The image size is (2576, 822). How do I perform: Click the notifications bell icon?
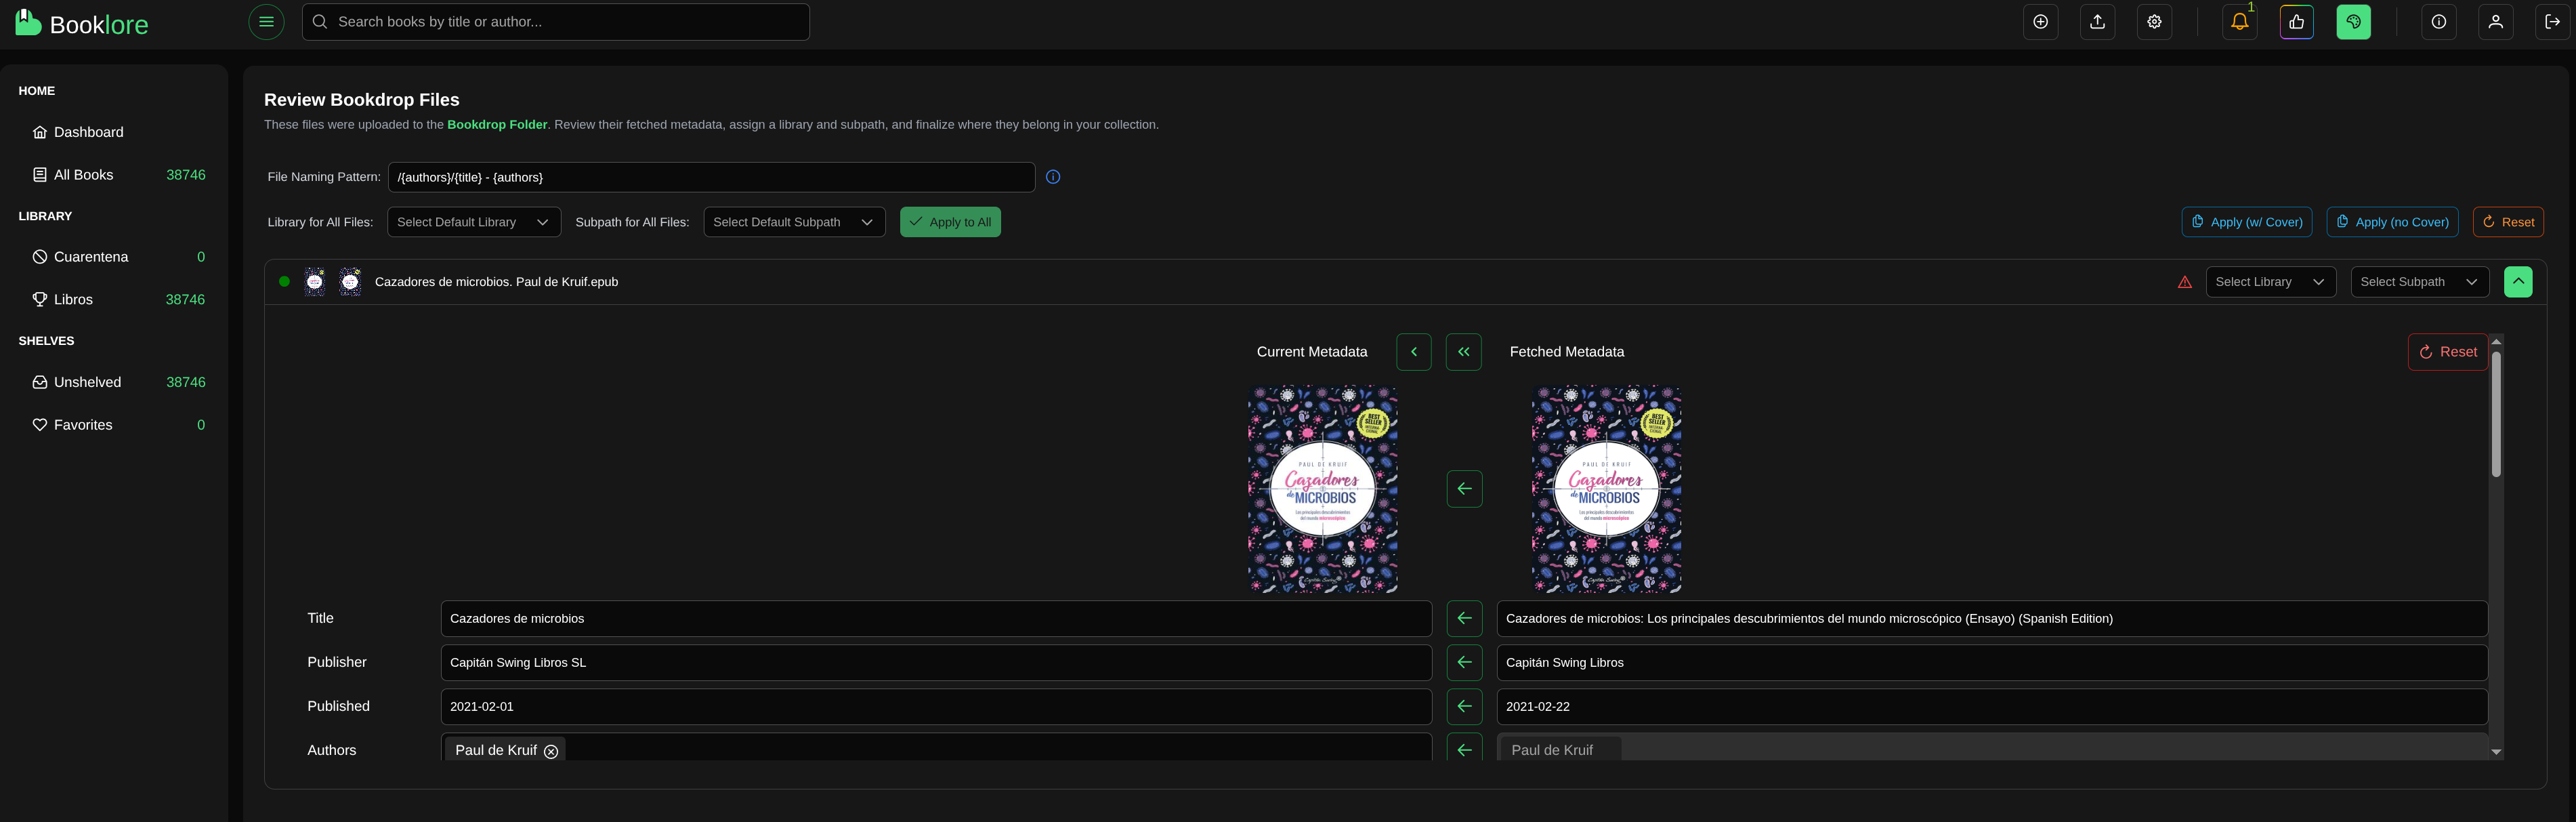2239,22
